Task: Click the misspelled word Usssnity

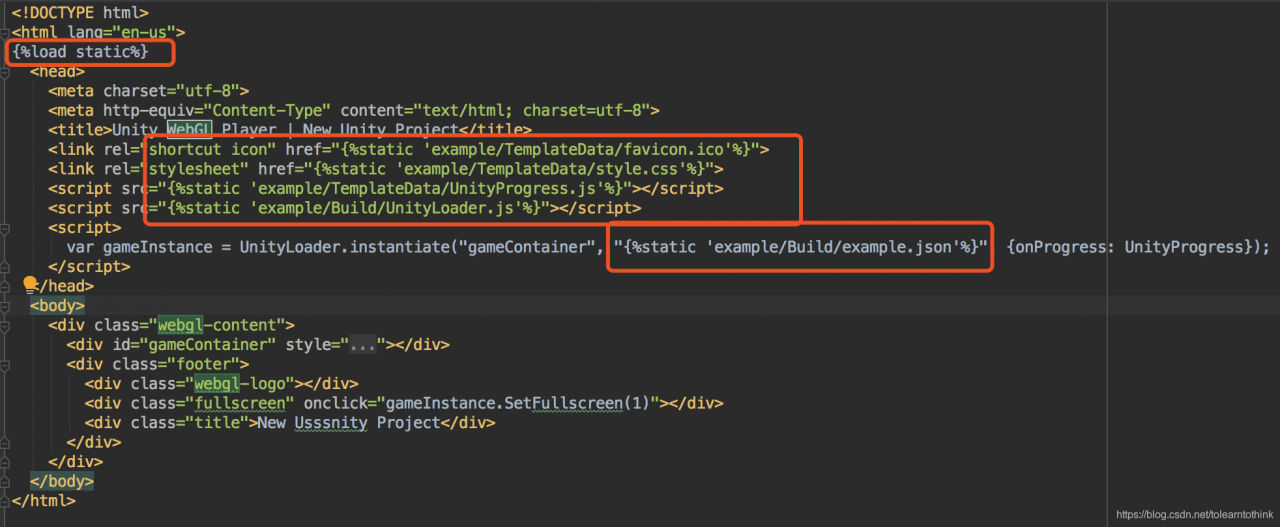Action: click(x=331, y=423)
